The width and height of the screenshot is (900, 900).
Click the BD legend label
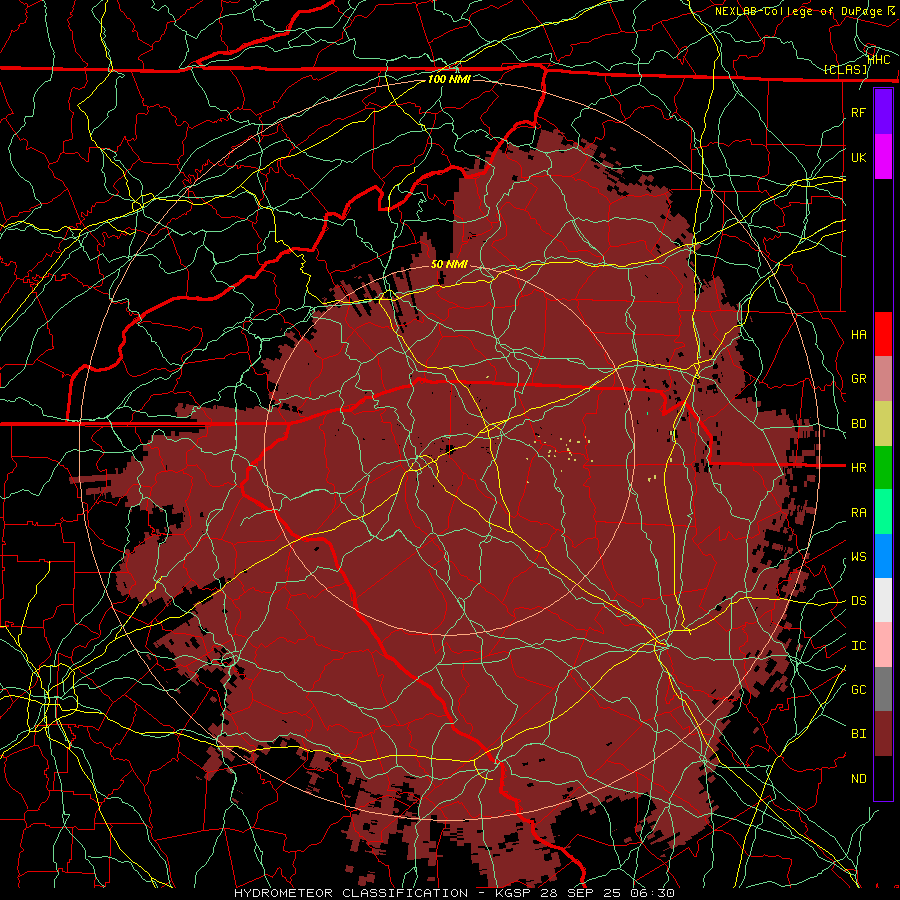click(x=858, y=424)
